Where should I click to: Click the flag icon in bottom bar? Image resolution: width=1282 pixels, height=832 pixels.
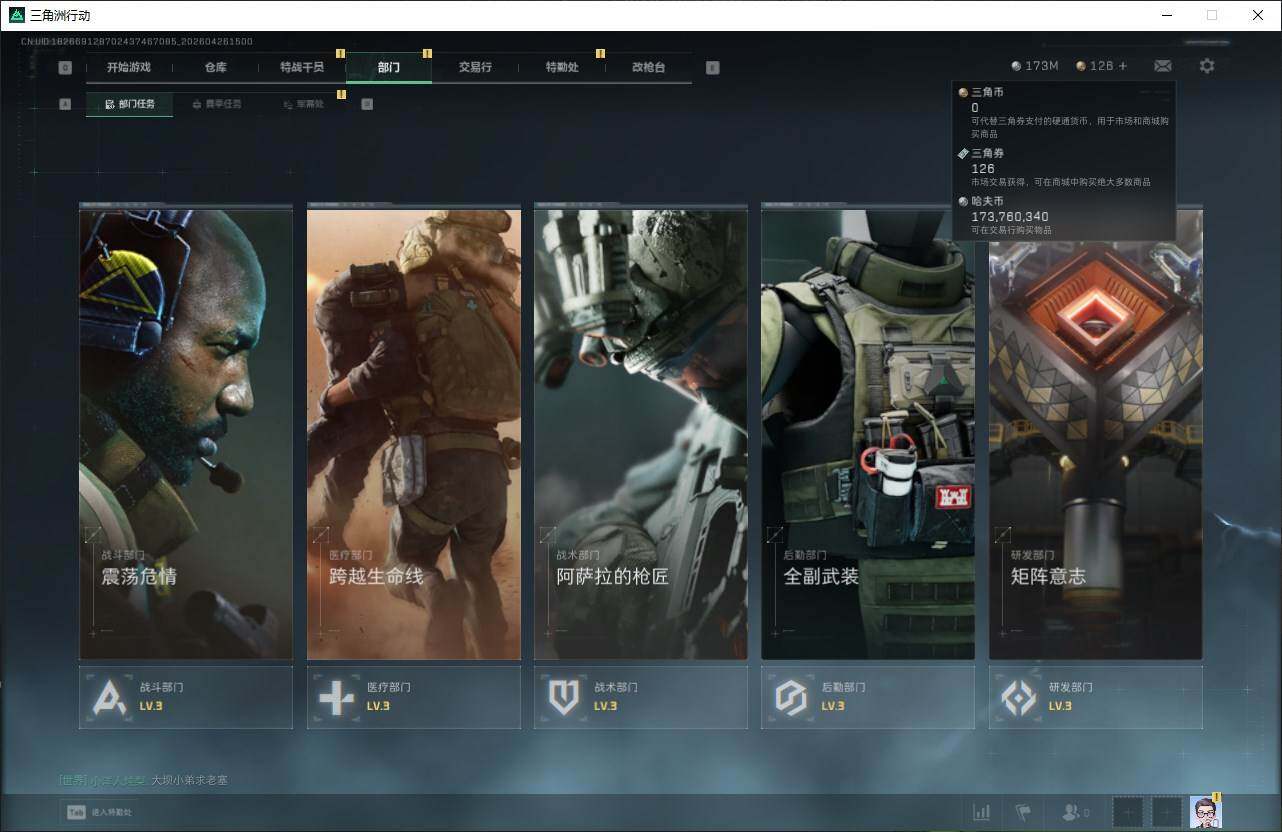pos(1022,812)
